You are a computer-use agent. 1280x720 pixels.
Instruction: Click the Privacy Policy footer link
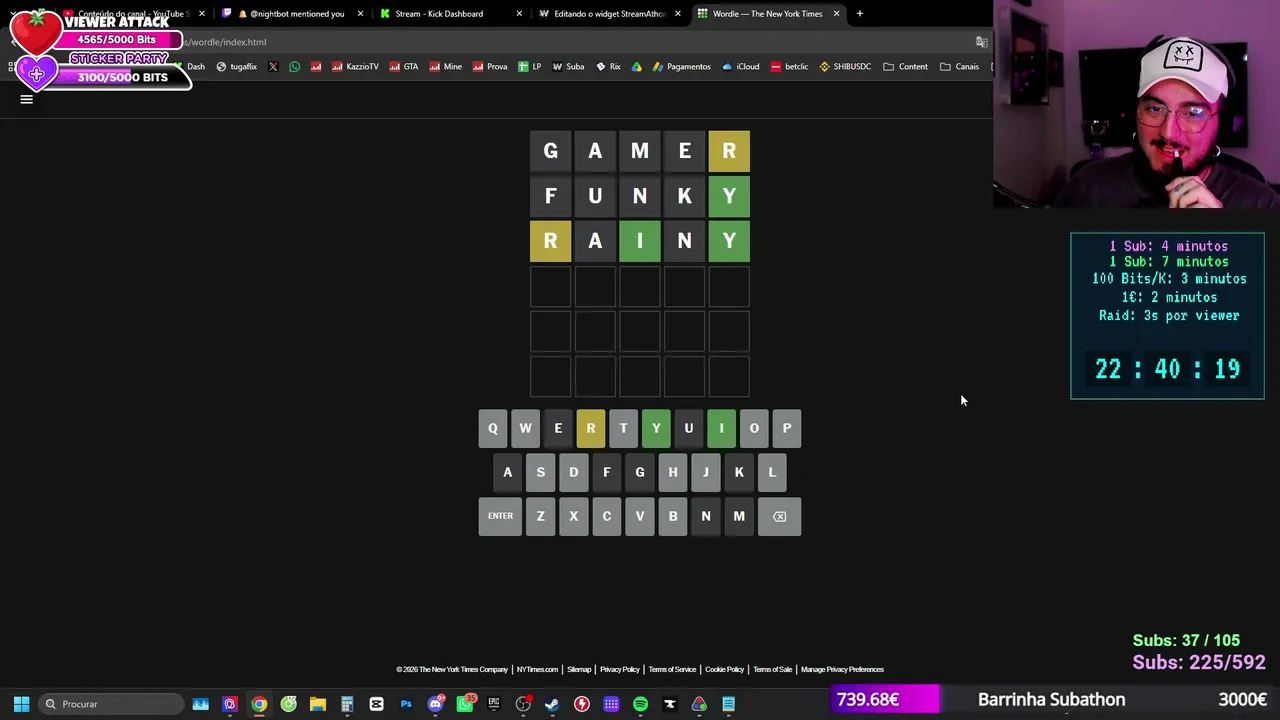click(x=620, y=670)
